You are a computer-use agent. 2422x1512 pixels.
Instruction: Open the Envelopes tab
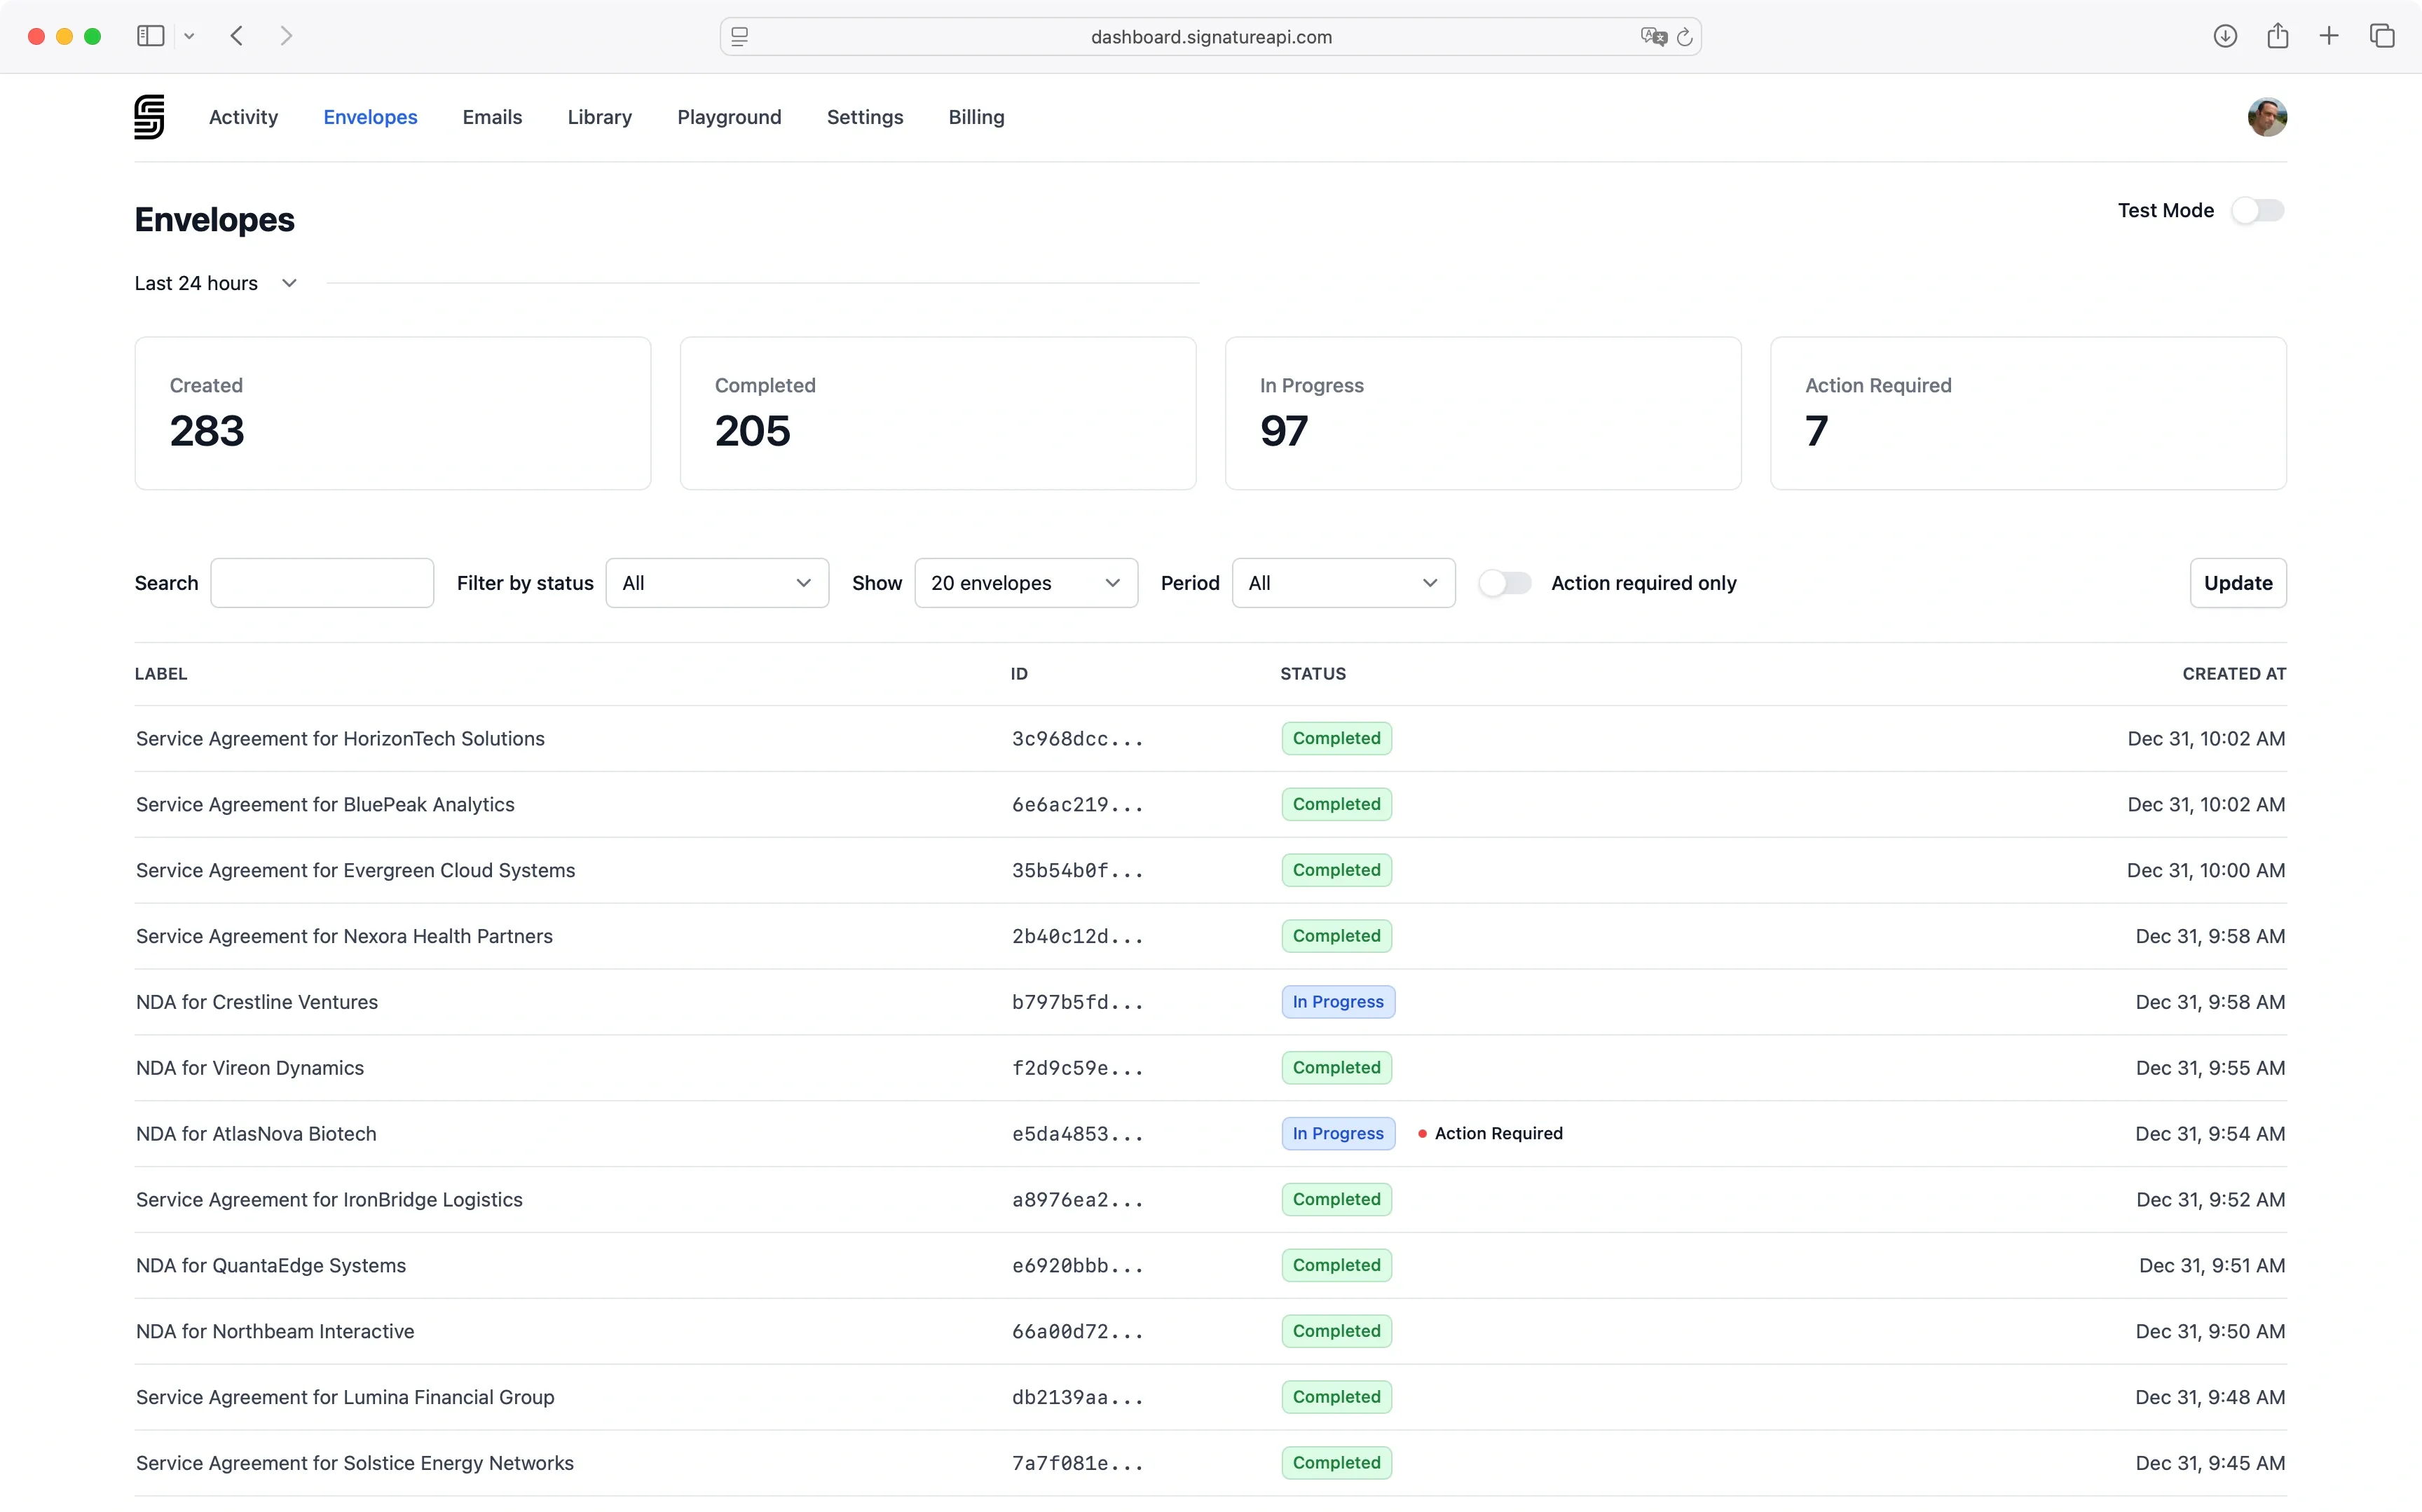tap(370, 117)
